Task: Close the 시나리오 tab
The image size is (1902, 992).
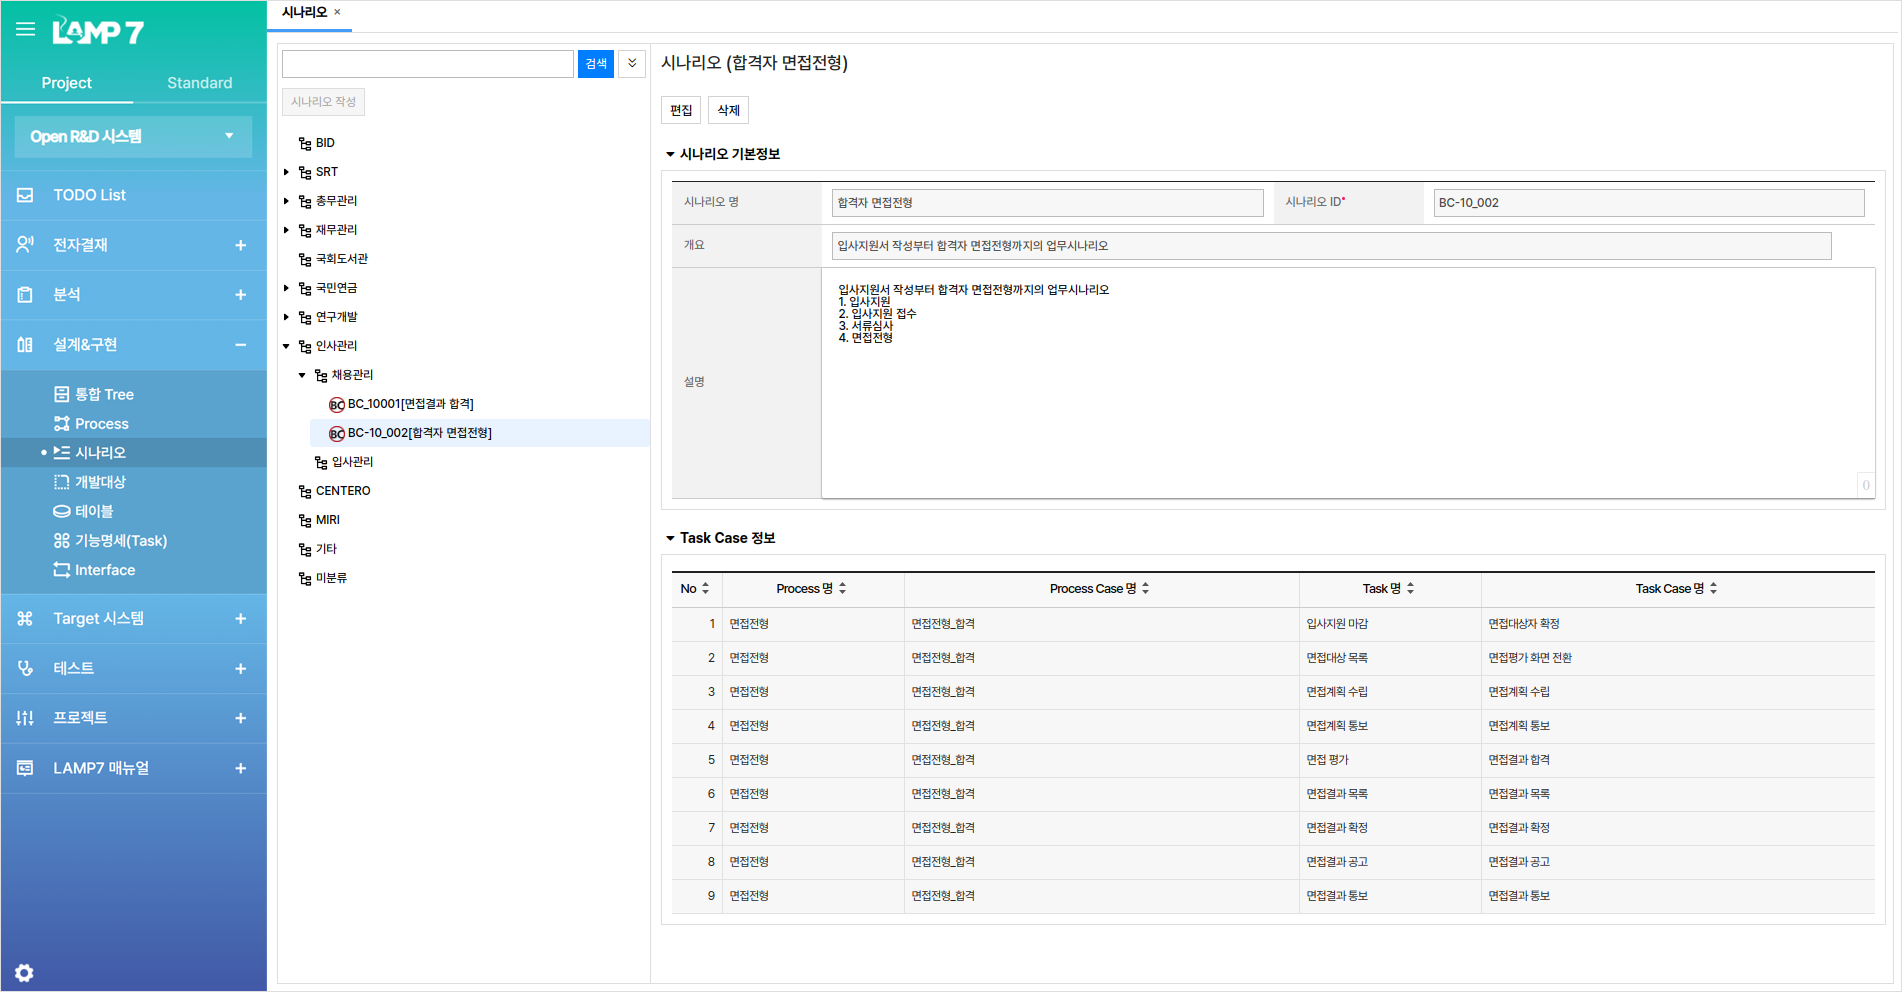Action: pyautogui.click(x=337, y=12)
